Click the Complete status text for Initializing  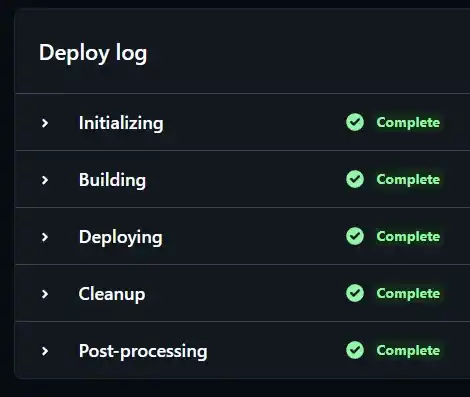(x=408, y=123)
